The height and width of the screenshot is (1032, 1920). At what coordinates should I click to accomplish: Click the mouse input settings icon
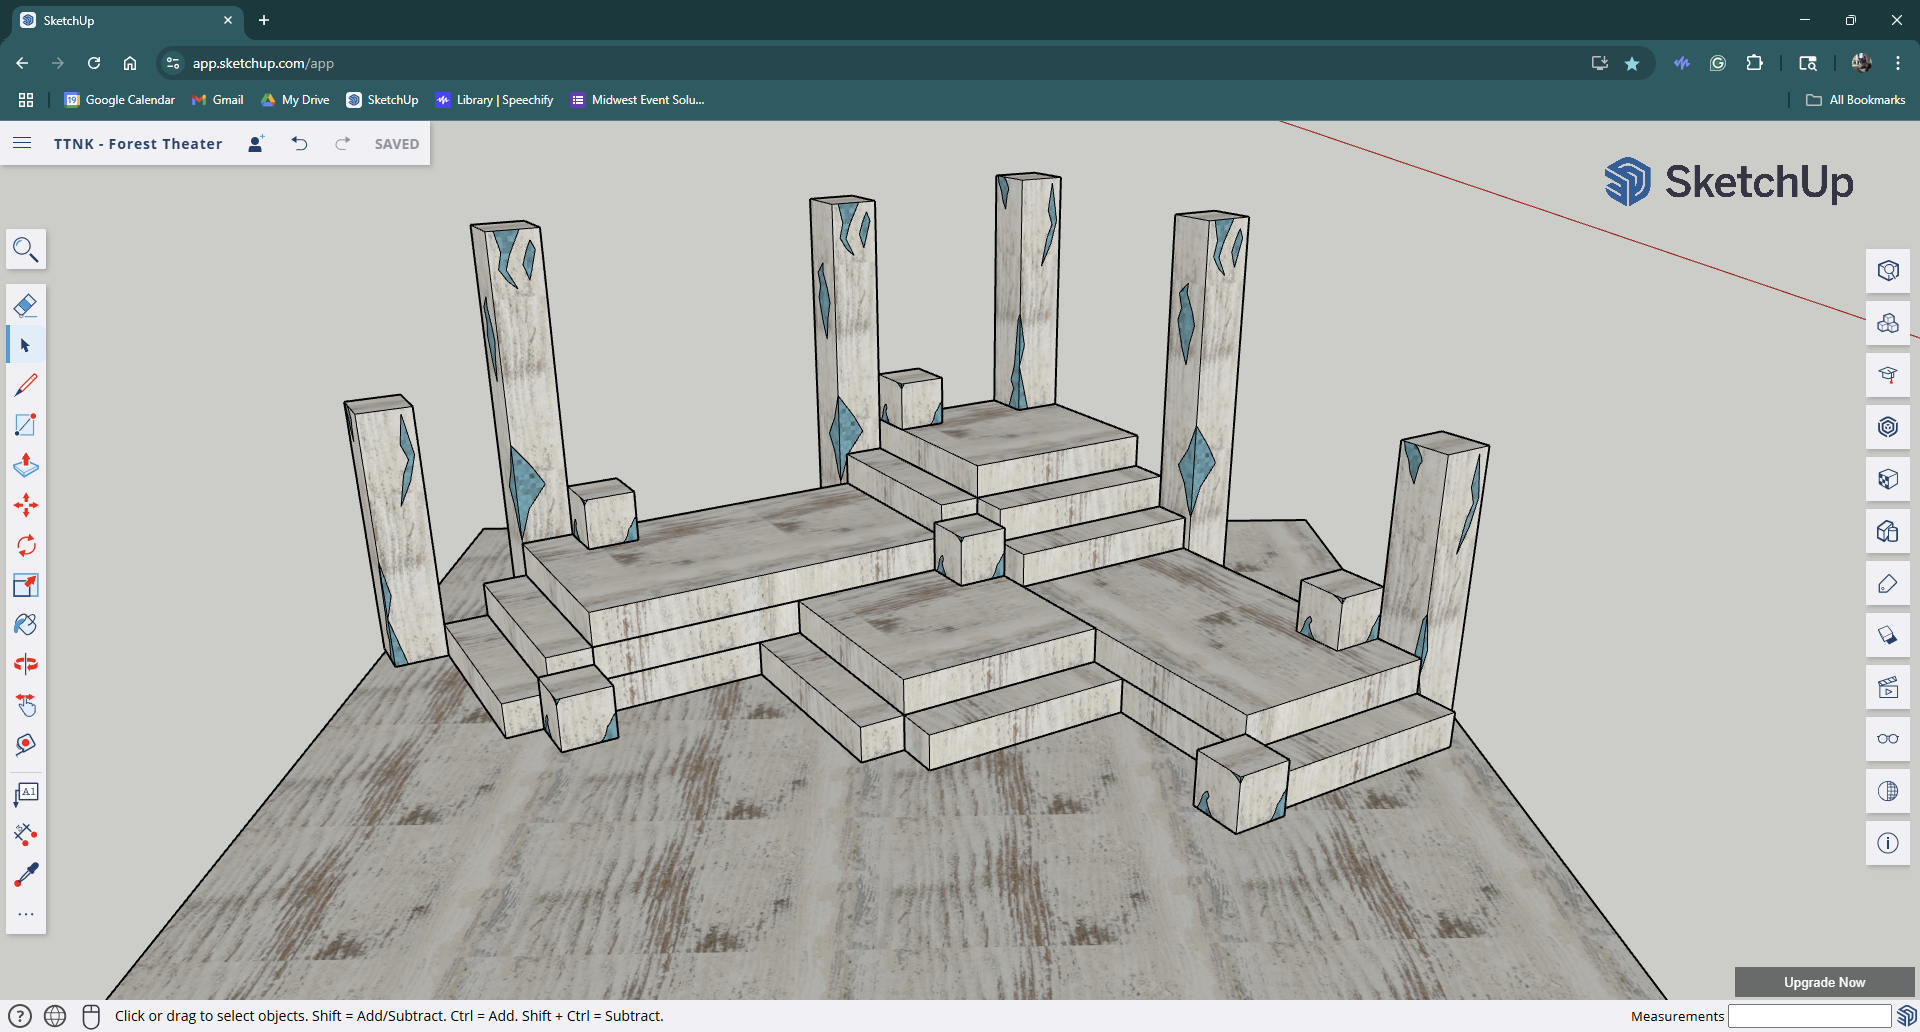91,1016
